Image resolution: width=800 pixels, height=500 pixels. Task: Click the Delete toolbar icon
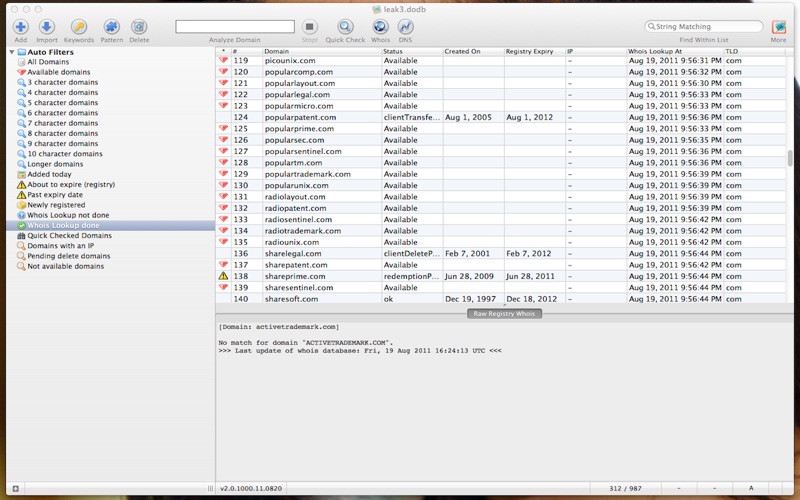tap(139, 27)
